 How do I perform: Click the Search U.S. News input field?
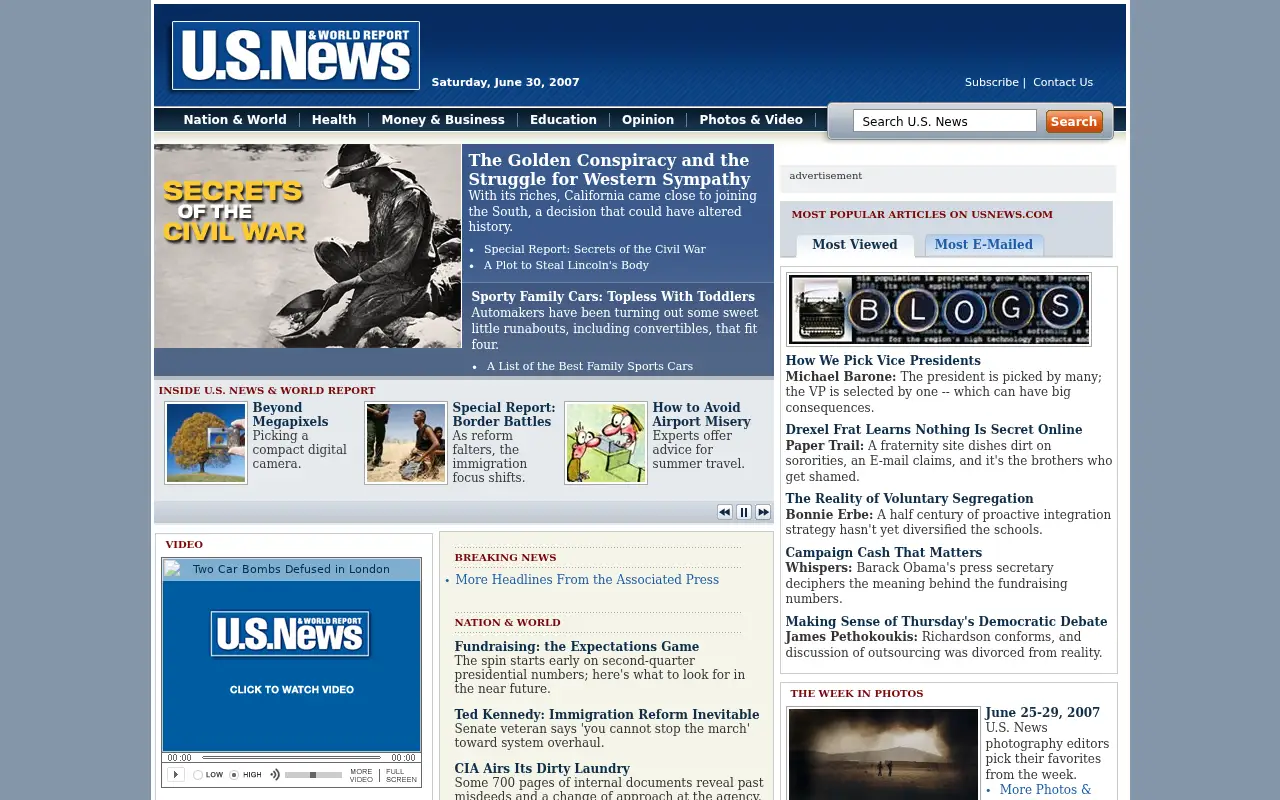[x=945, y=121]
